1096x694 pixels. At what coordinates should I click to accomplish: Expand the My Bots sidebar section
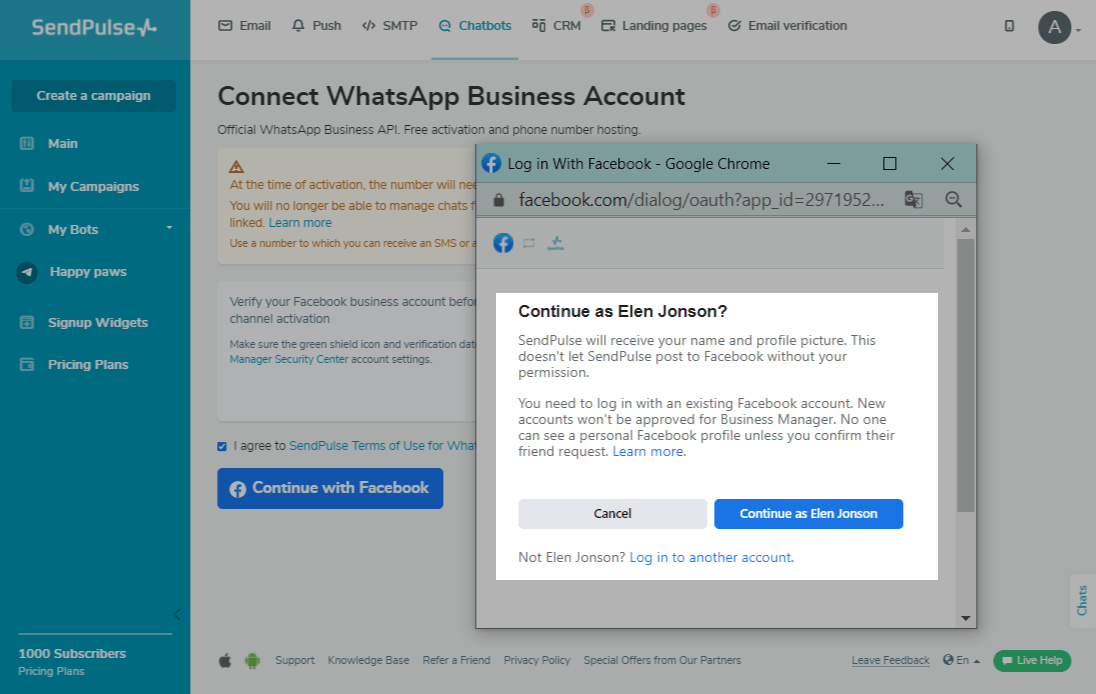pyautogui.click(x=169, y=228)
